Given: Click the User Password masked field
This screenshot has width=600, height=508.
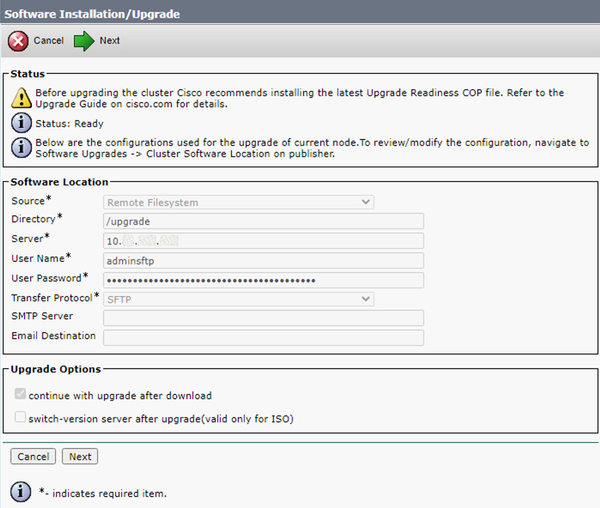Looking at the screenshot, I should [x=263, y=280].
